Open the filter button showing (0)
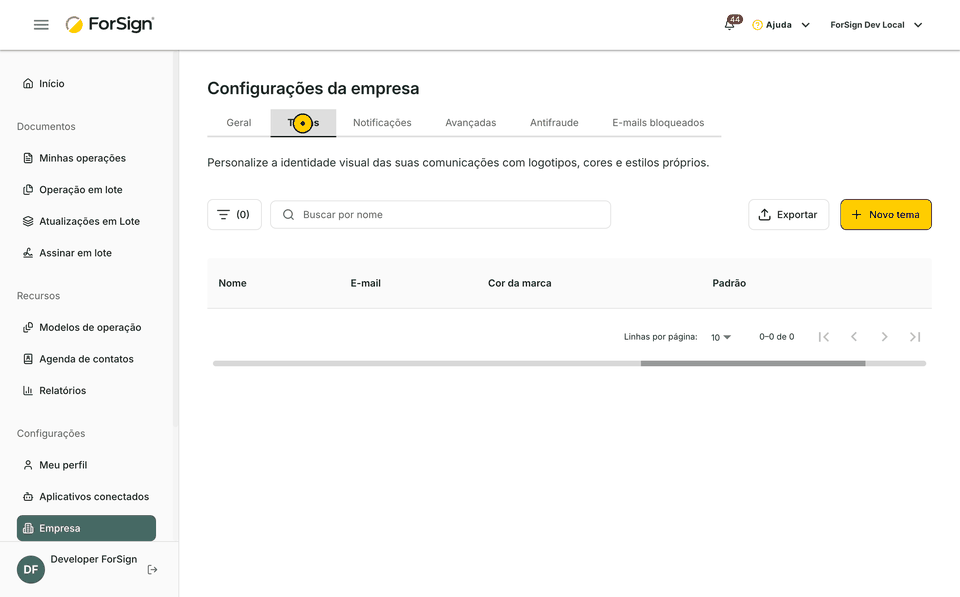 pos(234,215)
